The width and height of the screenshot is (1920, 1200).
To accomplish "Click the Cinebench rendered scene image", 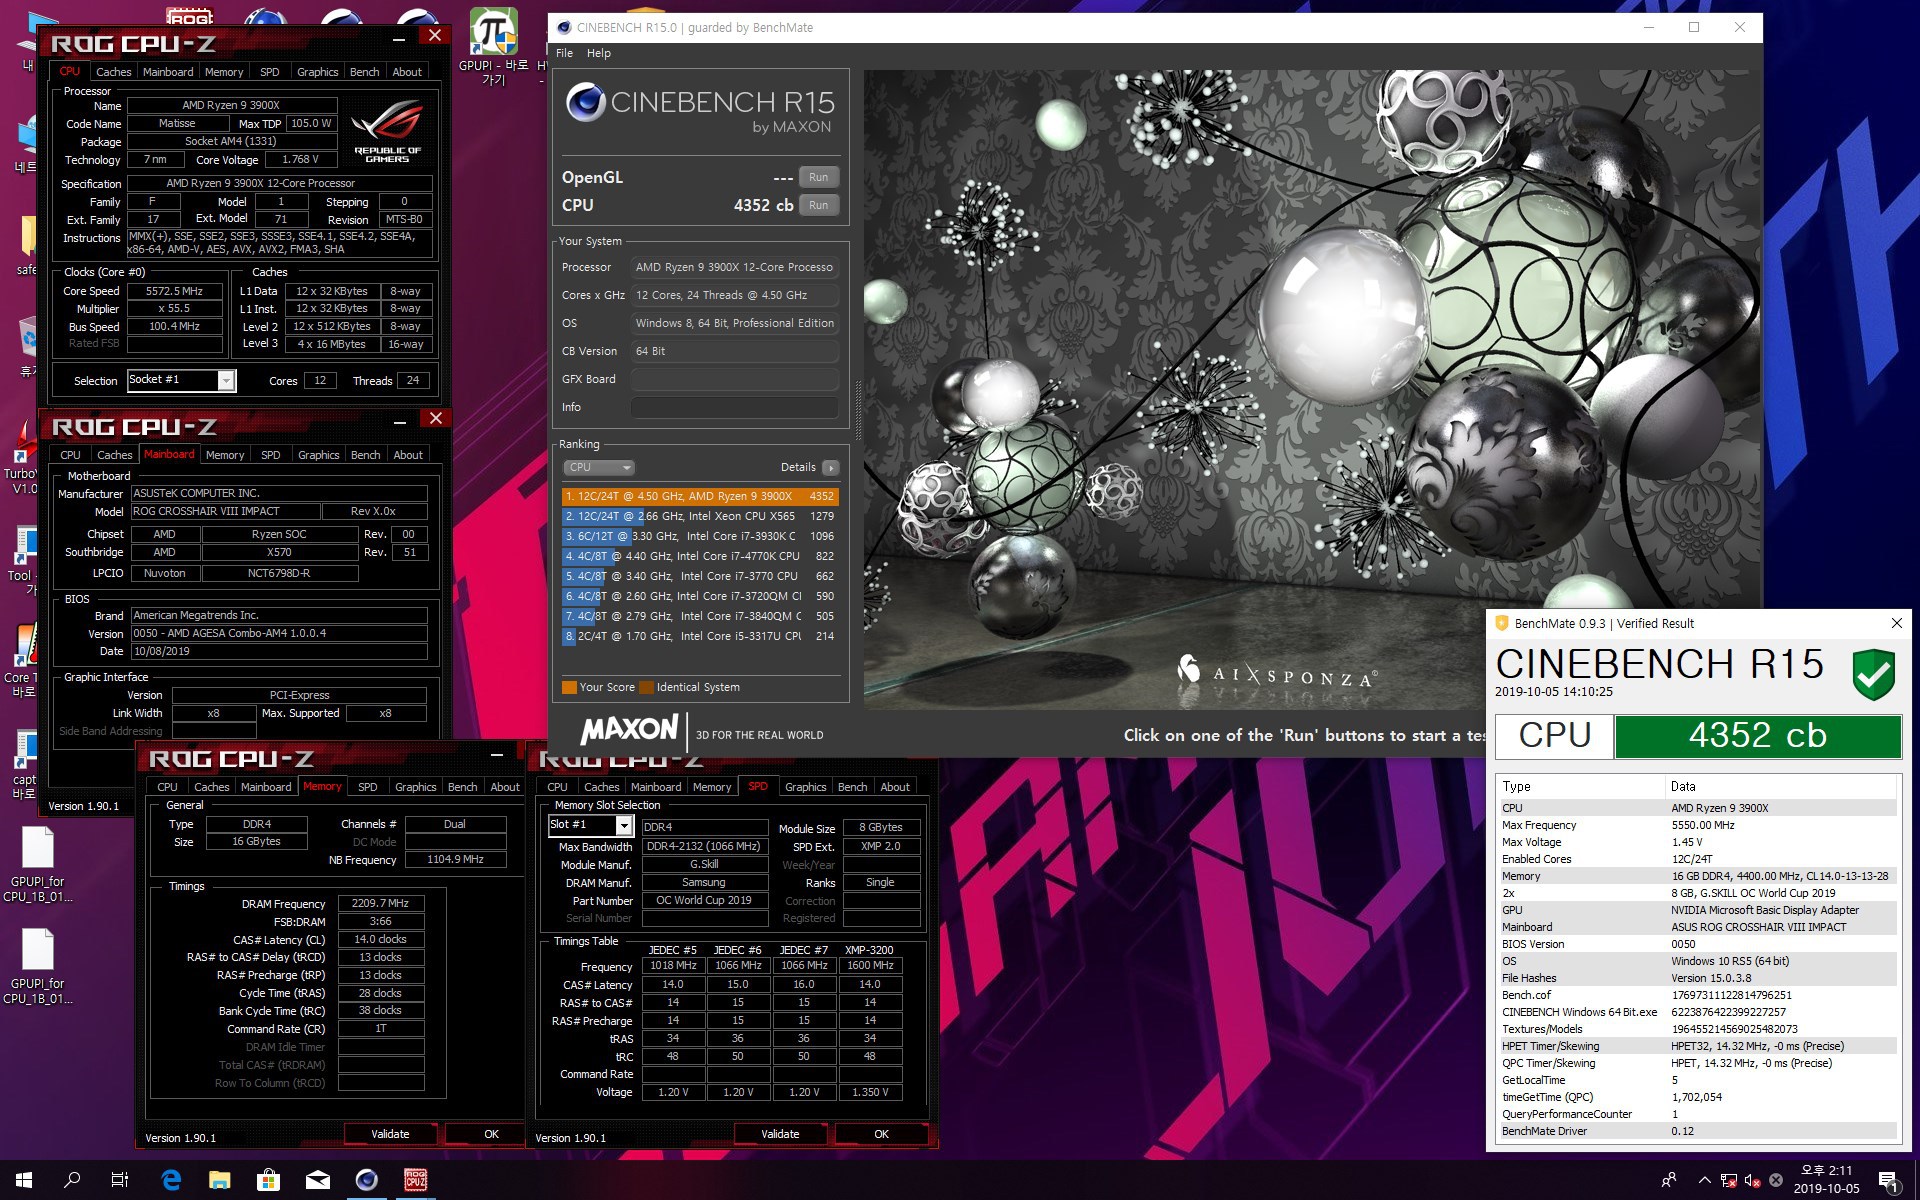I will 1312,390.
